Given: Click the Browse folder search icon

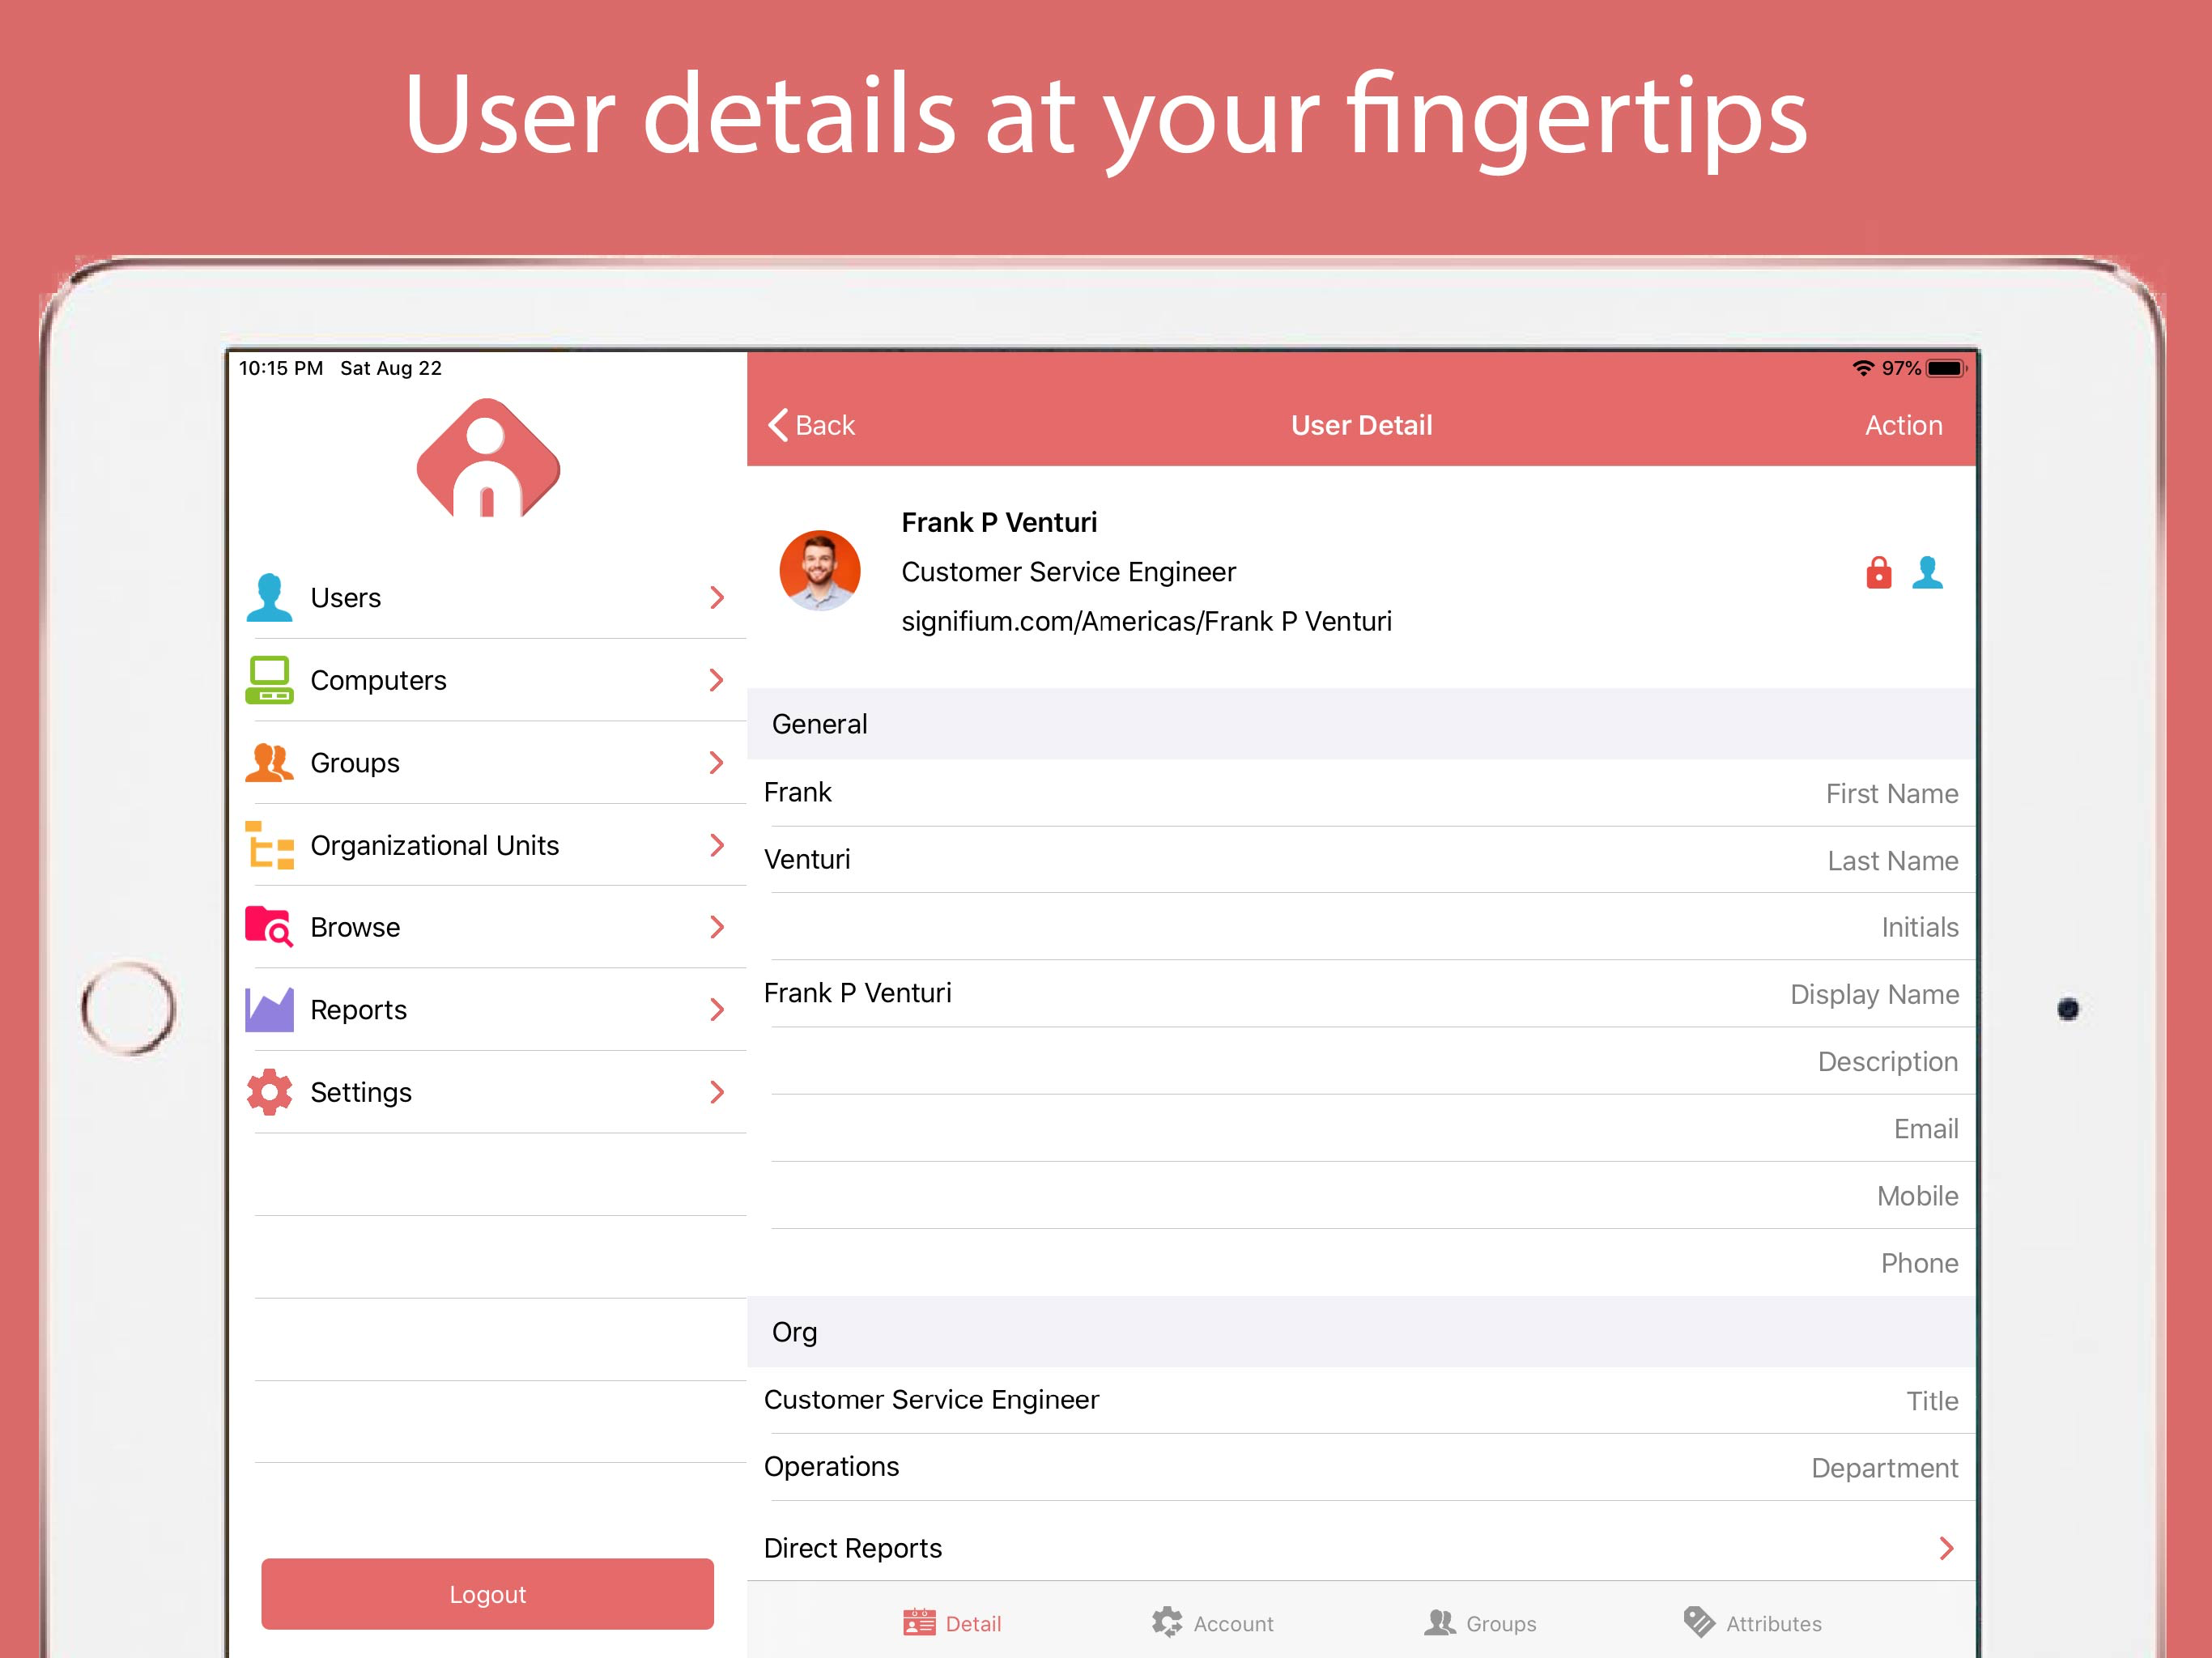Looking at the screenshot, I should click(270, 927).
